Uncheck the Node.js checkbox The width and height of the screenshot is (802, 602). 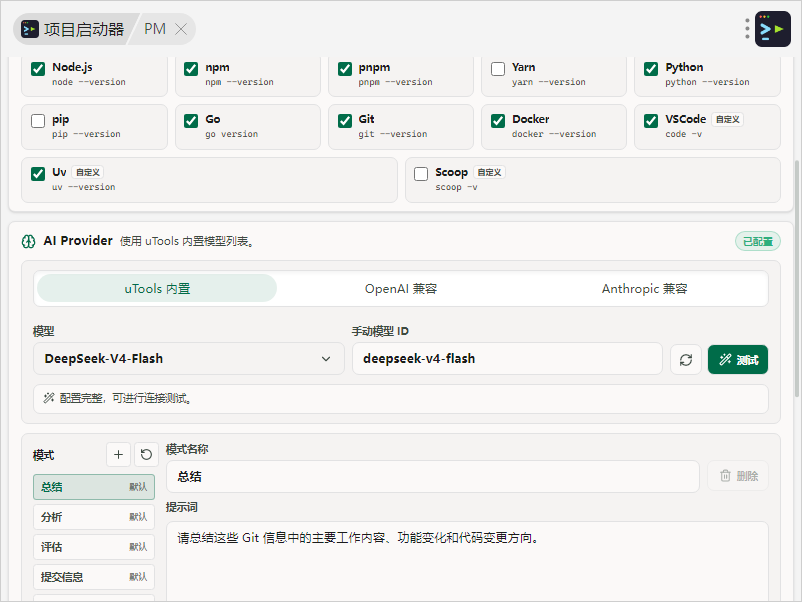pyautogui.click(x=38, y=69)
